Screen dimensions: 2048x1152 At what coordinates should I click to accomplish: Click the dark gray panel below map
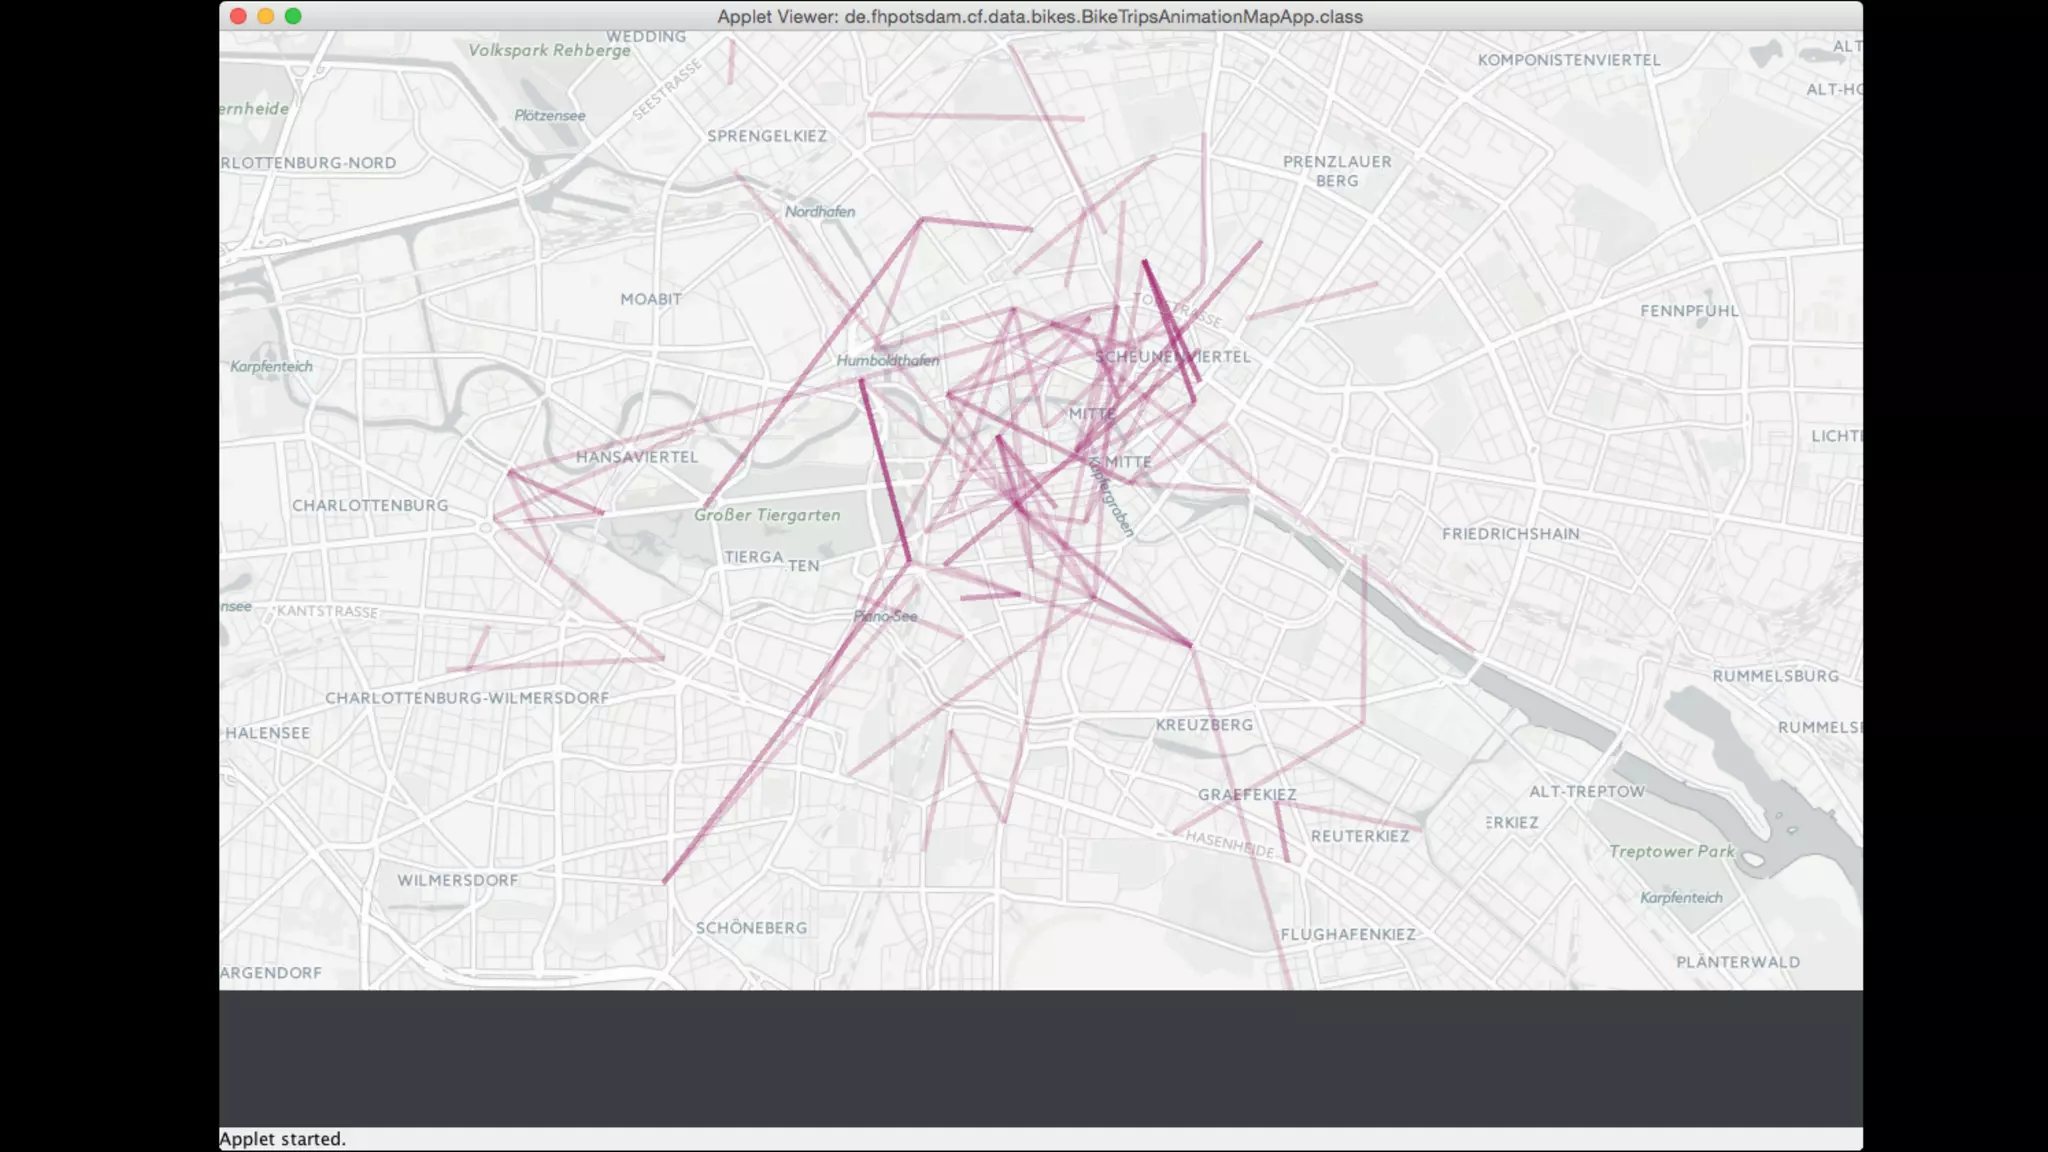[x=1040, y=1058]
